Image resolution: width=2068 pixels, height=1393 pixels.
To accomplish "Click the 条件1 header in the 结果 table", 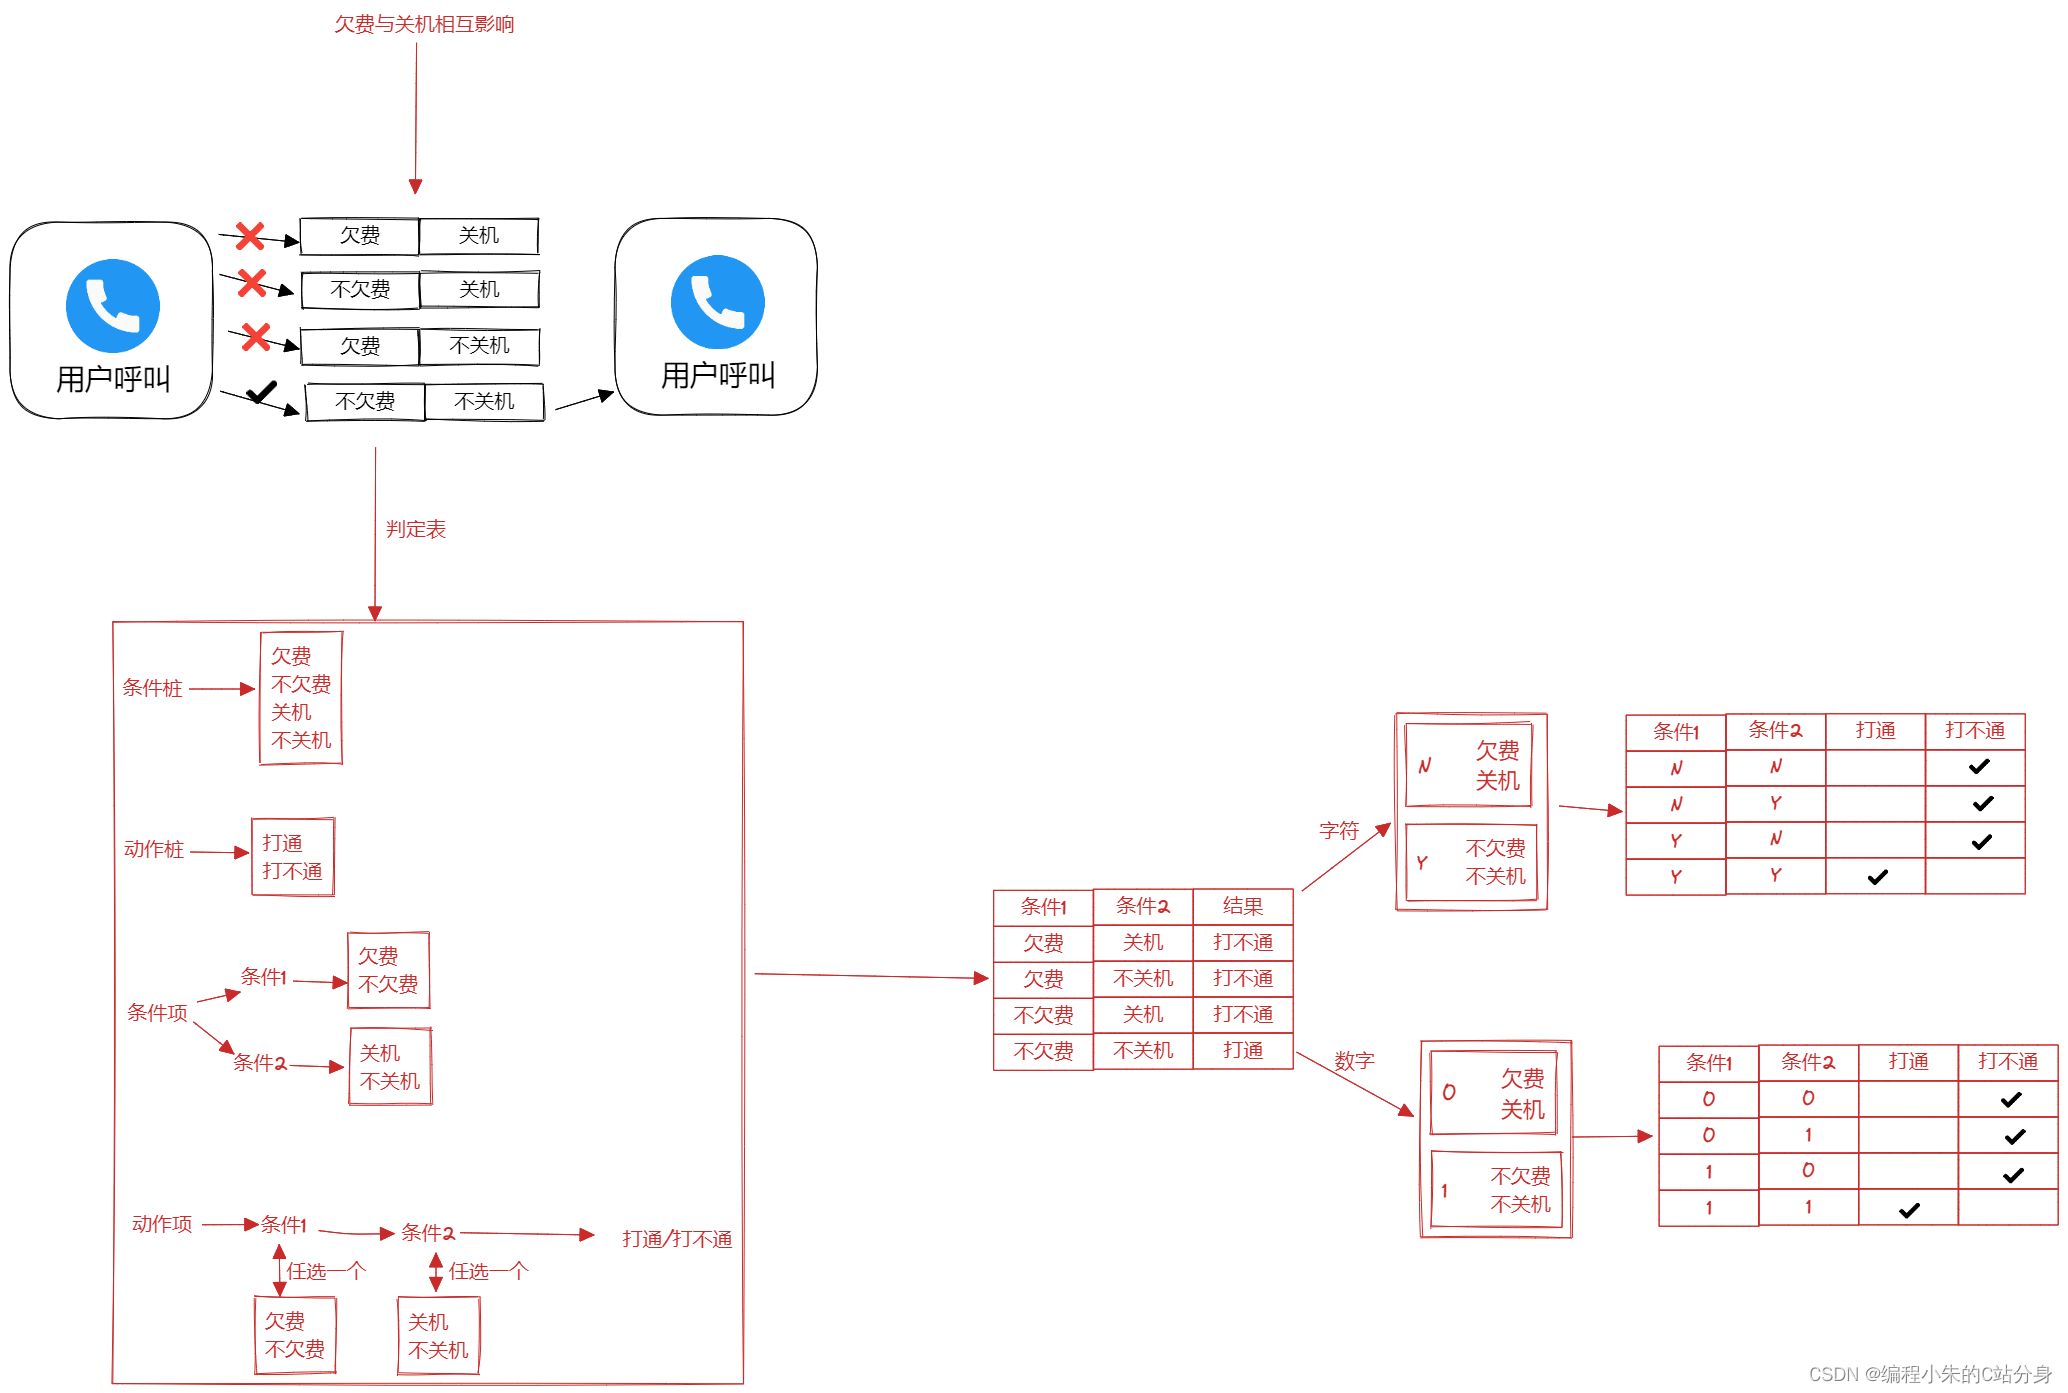I will click(1043, 907).
